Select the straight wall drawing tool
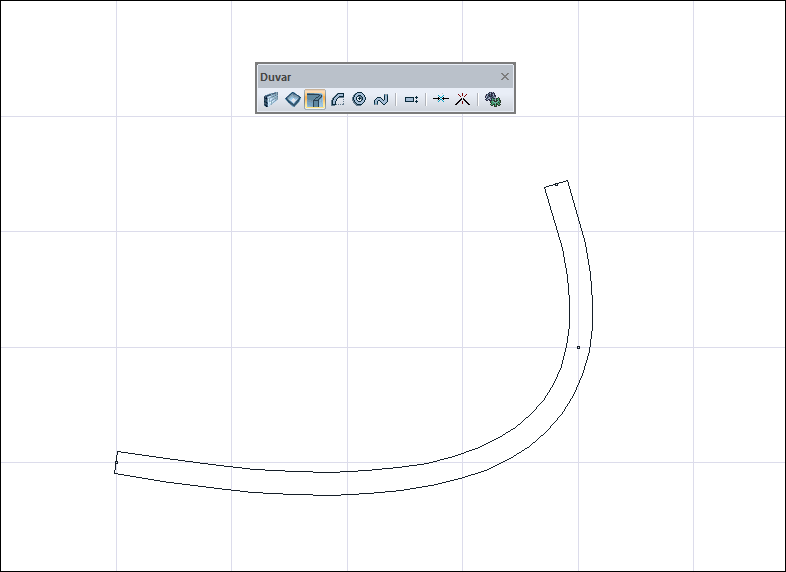Image resolution: width=786 pixels, height=572 pixels. click(x=271, y=99)
